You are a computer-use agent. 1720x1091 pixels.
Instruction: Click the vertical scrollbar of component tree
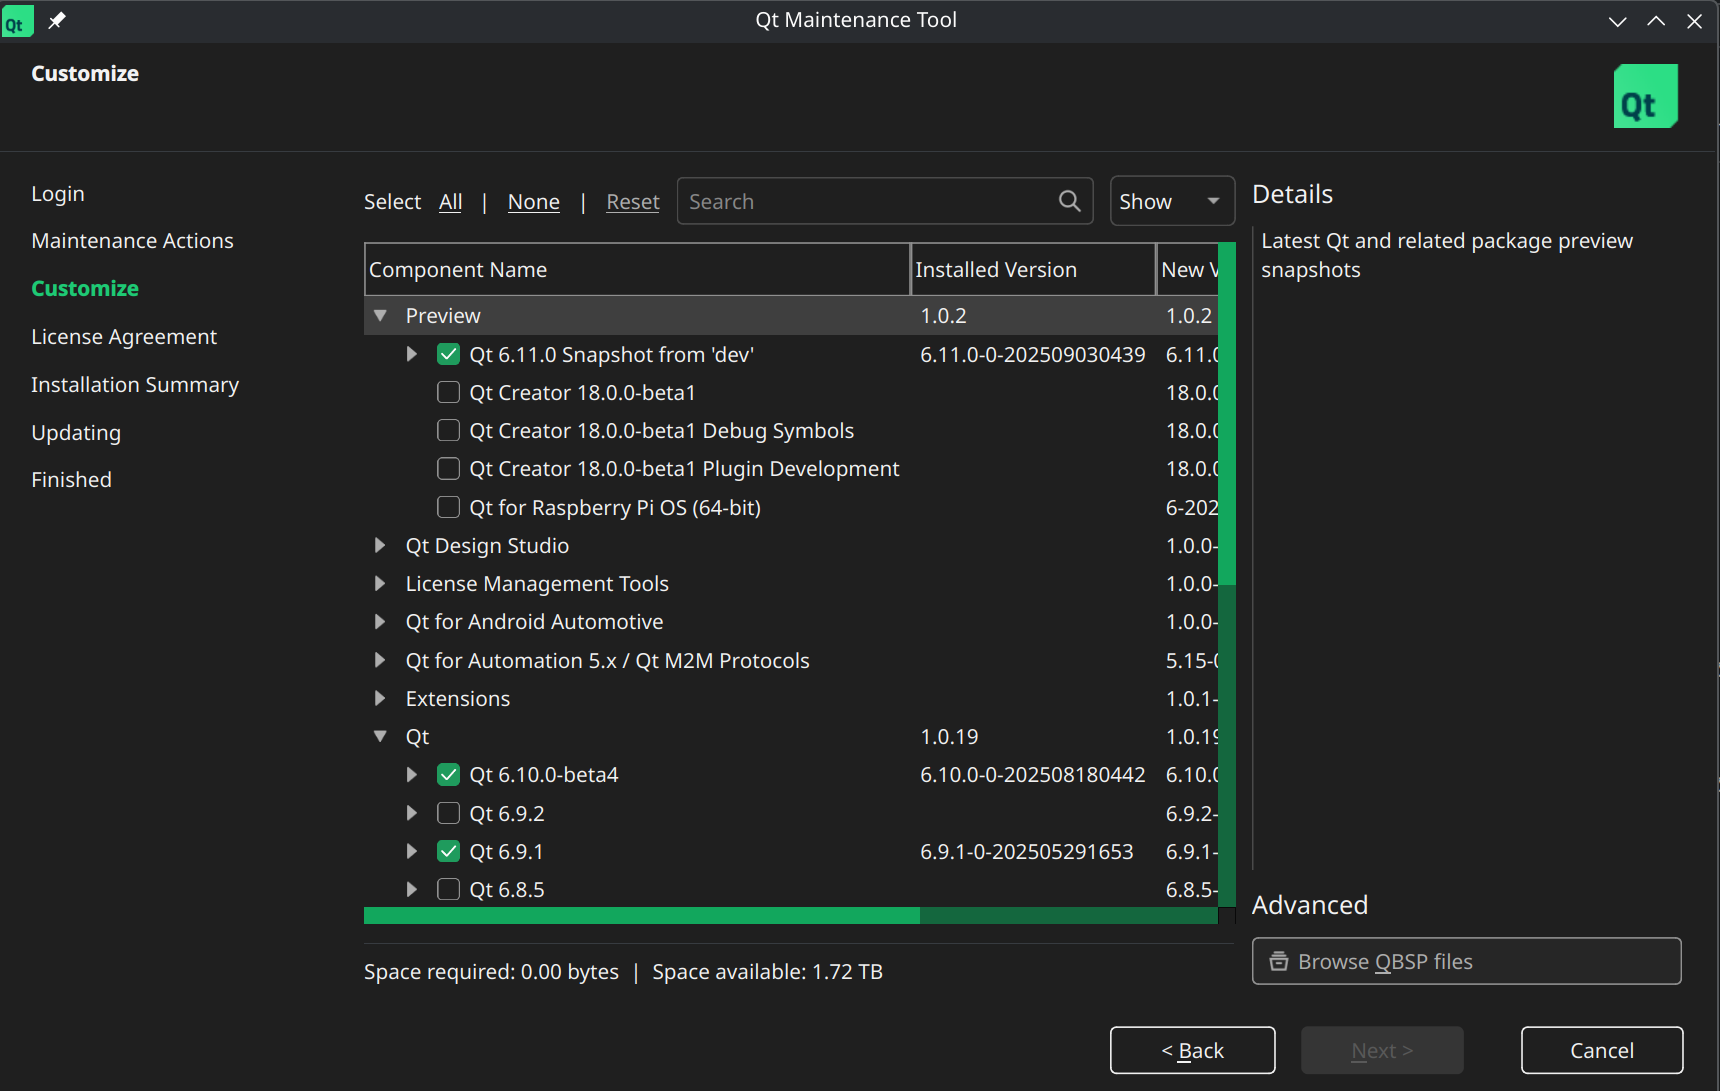click(x=1227, y=575)
